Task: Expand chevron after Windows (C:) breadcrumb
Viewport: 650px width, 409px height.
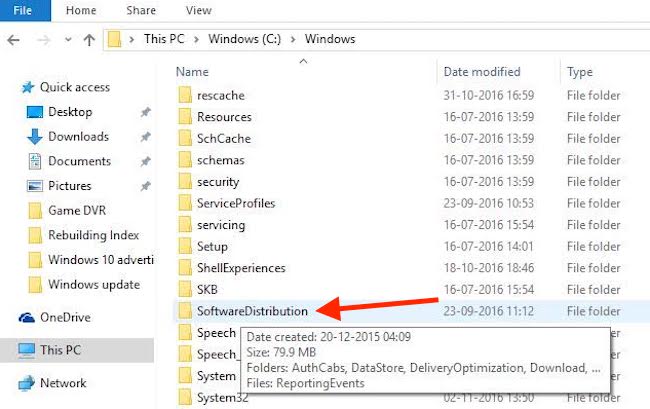Action: pyautogui.click(x=293, y=39)
